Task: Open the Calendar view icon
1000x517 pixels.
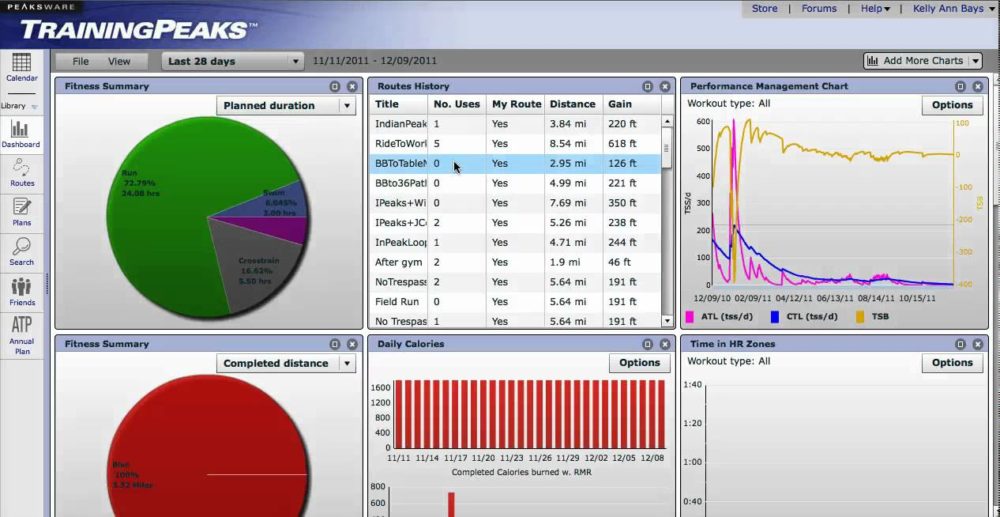Action: coord(21,66)
